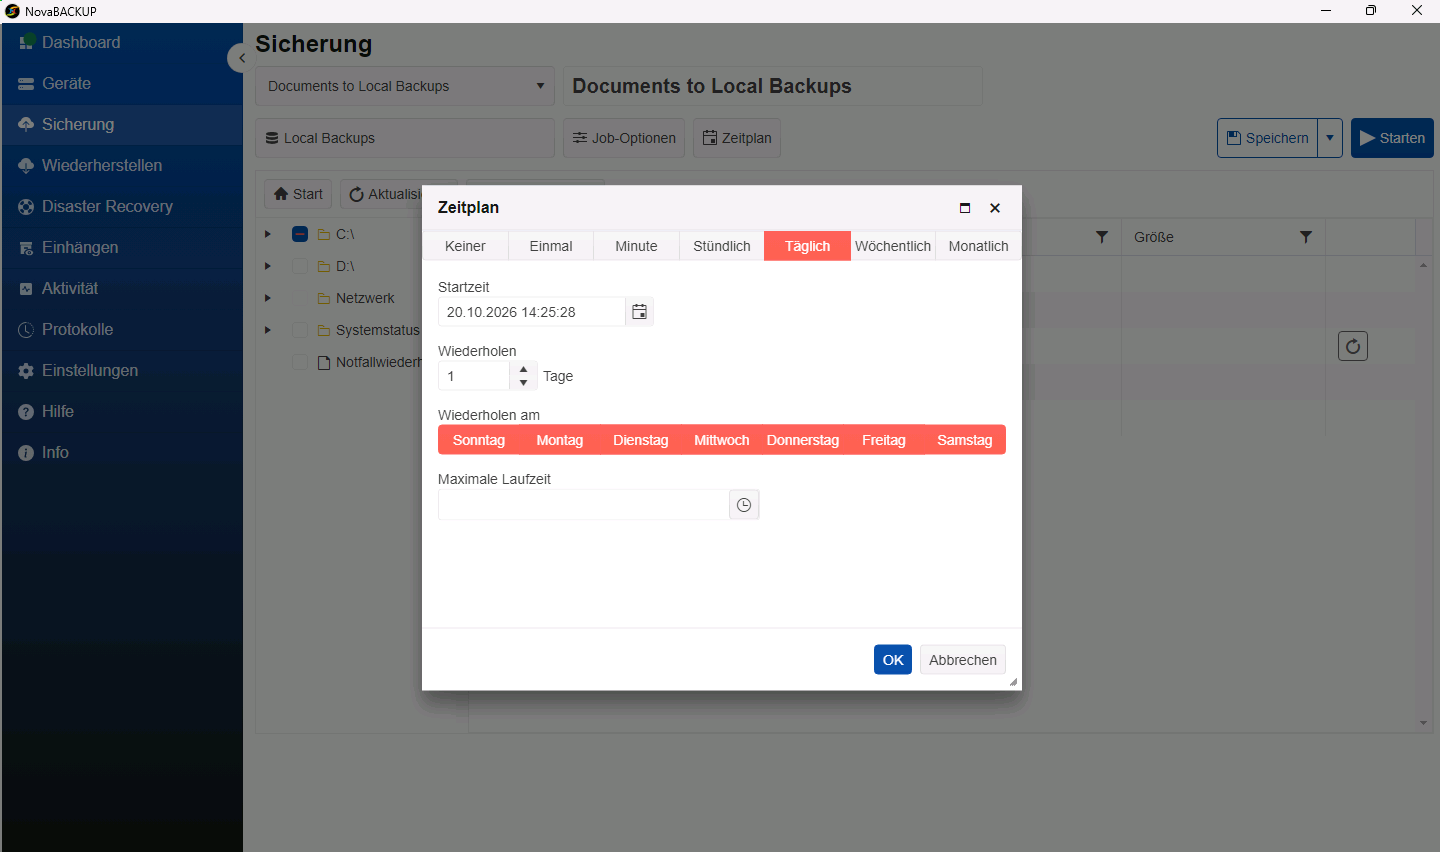Expand the Netzwerk tree node
Viewport: 1440px width, 852px height.
(x=268, y=298)
